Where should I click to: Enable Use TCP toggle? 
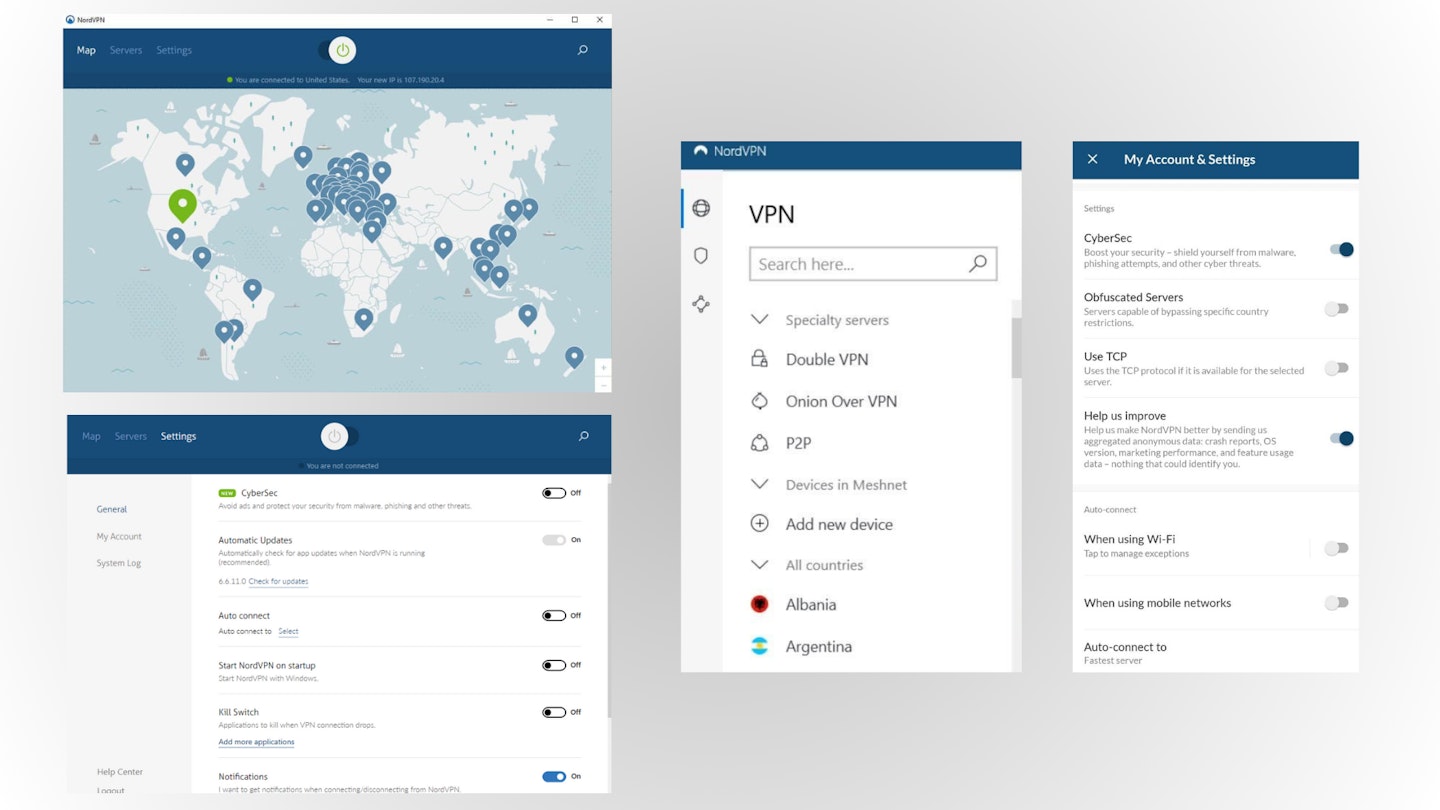click(x=1337, y=368)
